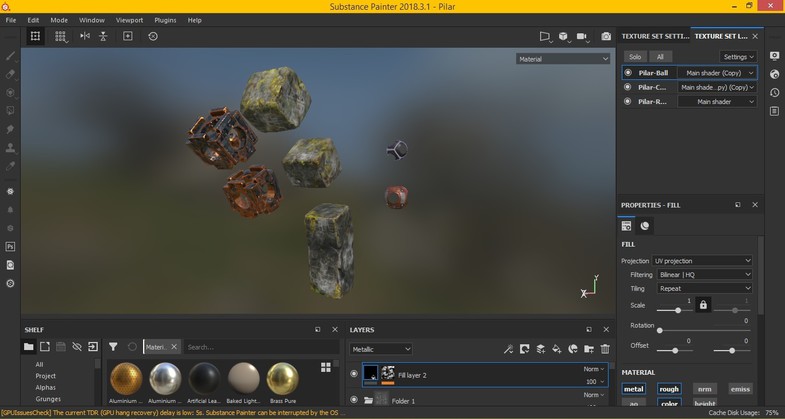Select the Eraser tool
The width and height of the screenshot is (785, 419).
tap(10, 74)
